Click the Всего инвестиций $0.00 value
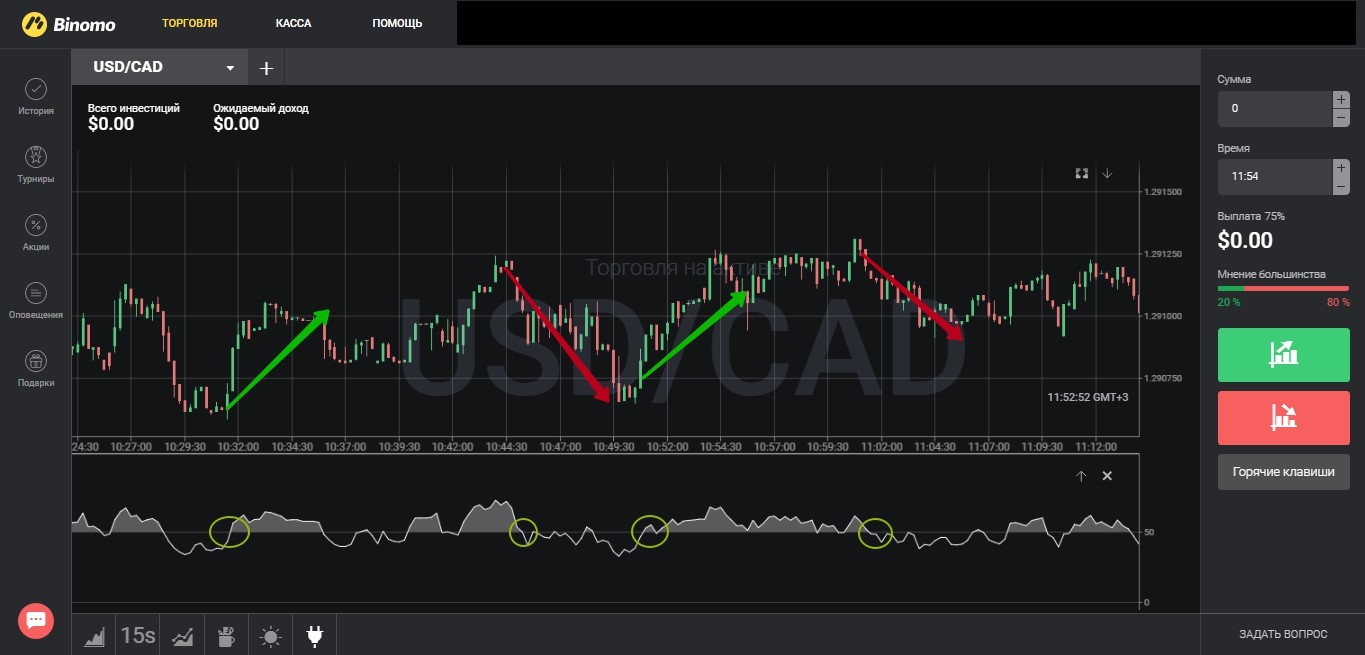The image size is (1365, 655). click(x=111, y=124)
